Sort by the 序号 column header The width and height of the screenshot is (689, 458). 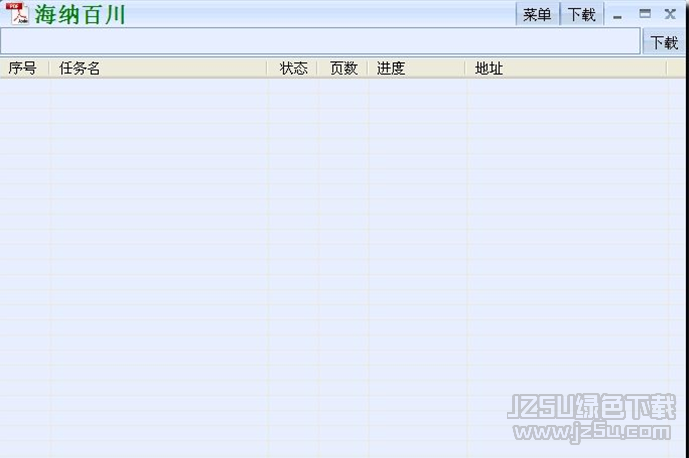tap(24, 68)
